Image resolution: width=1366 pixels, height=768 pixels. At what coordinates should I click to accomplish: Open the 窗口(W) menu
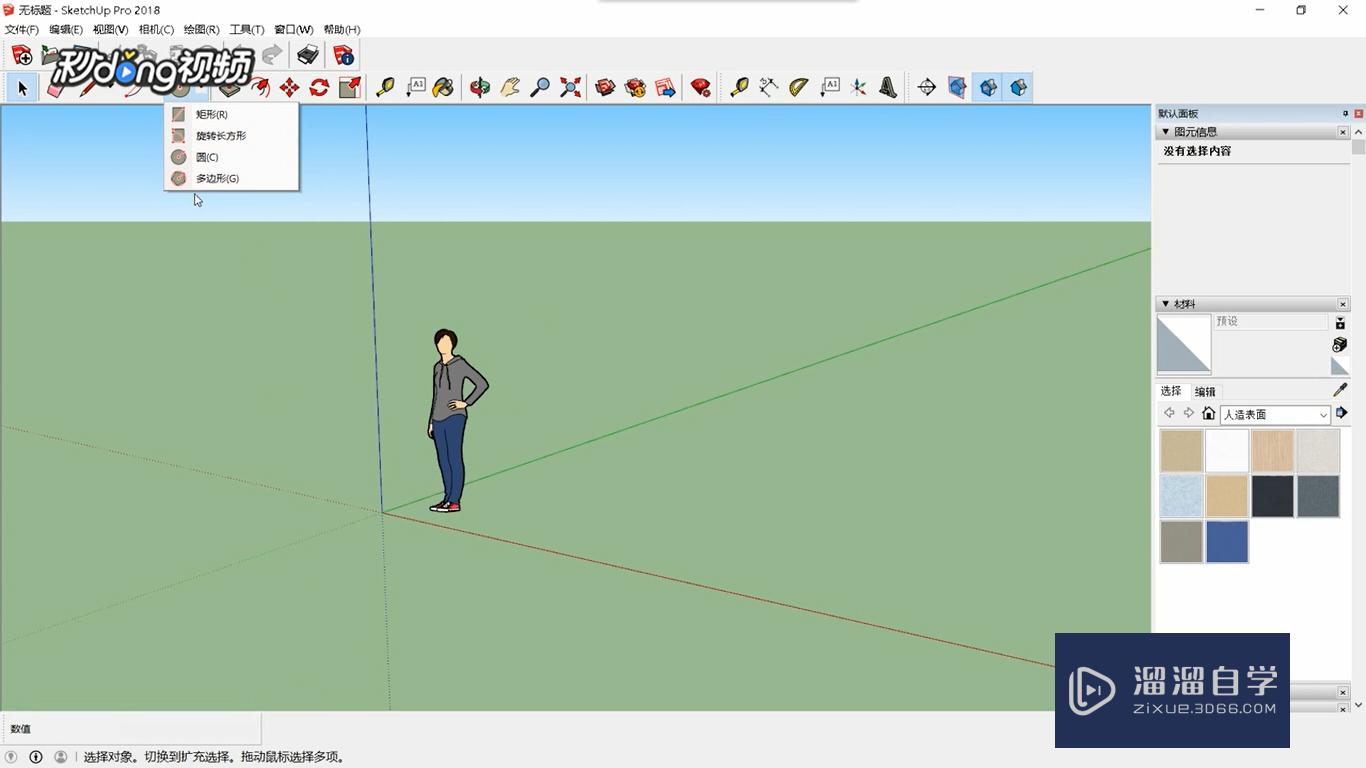point(293,30)
